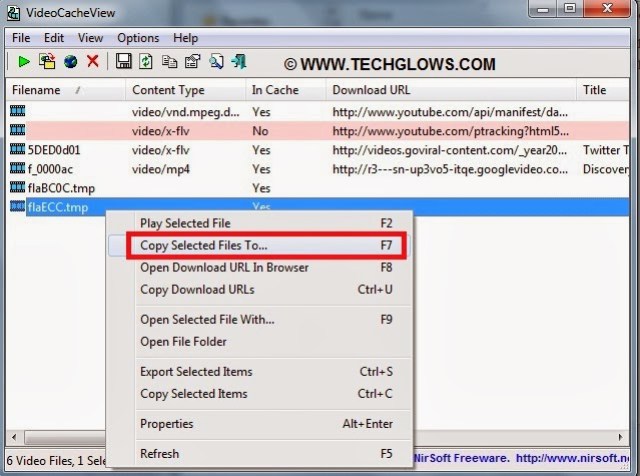Click the video/vnd.mpeg.d... content type cell
Viewport: 640px width, 476px height.
pyautogui.click(x=185, y=112)
